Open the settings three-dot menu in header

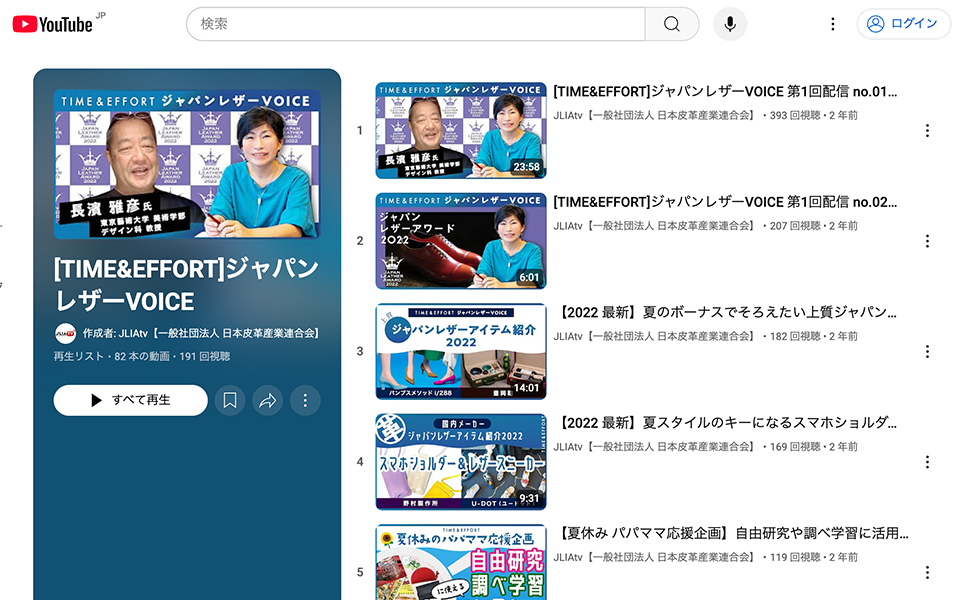(x=833, y=24)
